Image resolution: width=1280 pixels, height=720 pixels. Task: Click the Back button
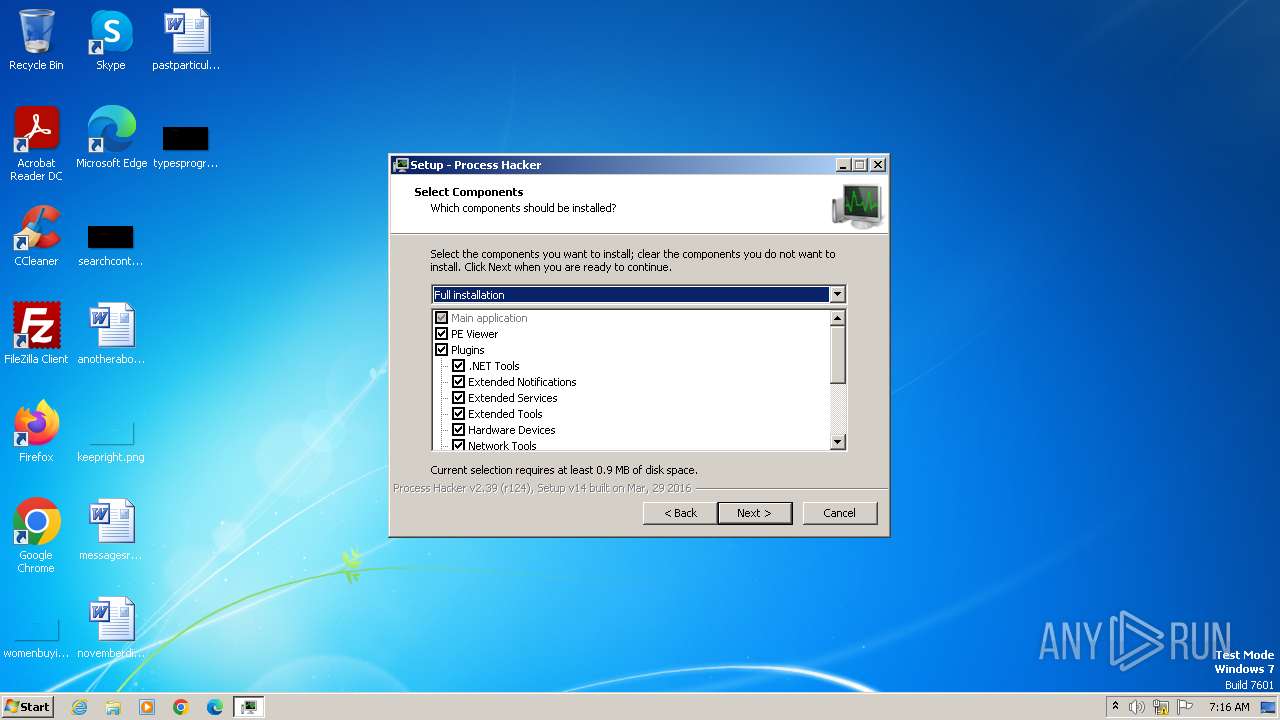pos(680,513)
